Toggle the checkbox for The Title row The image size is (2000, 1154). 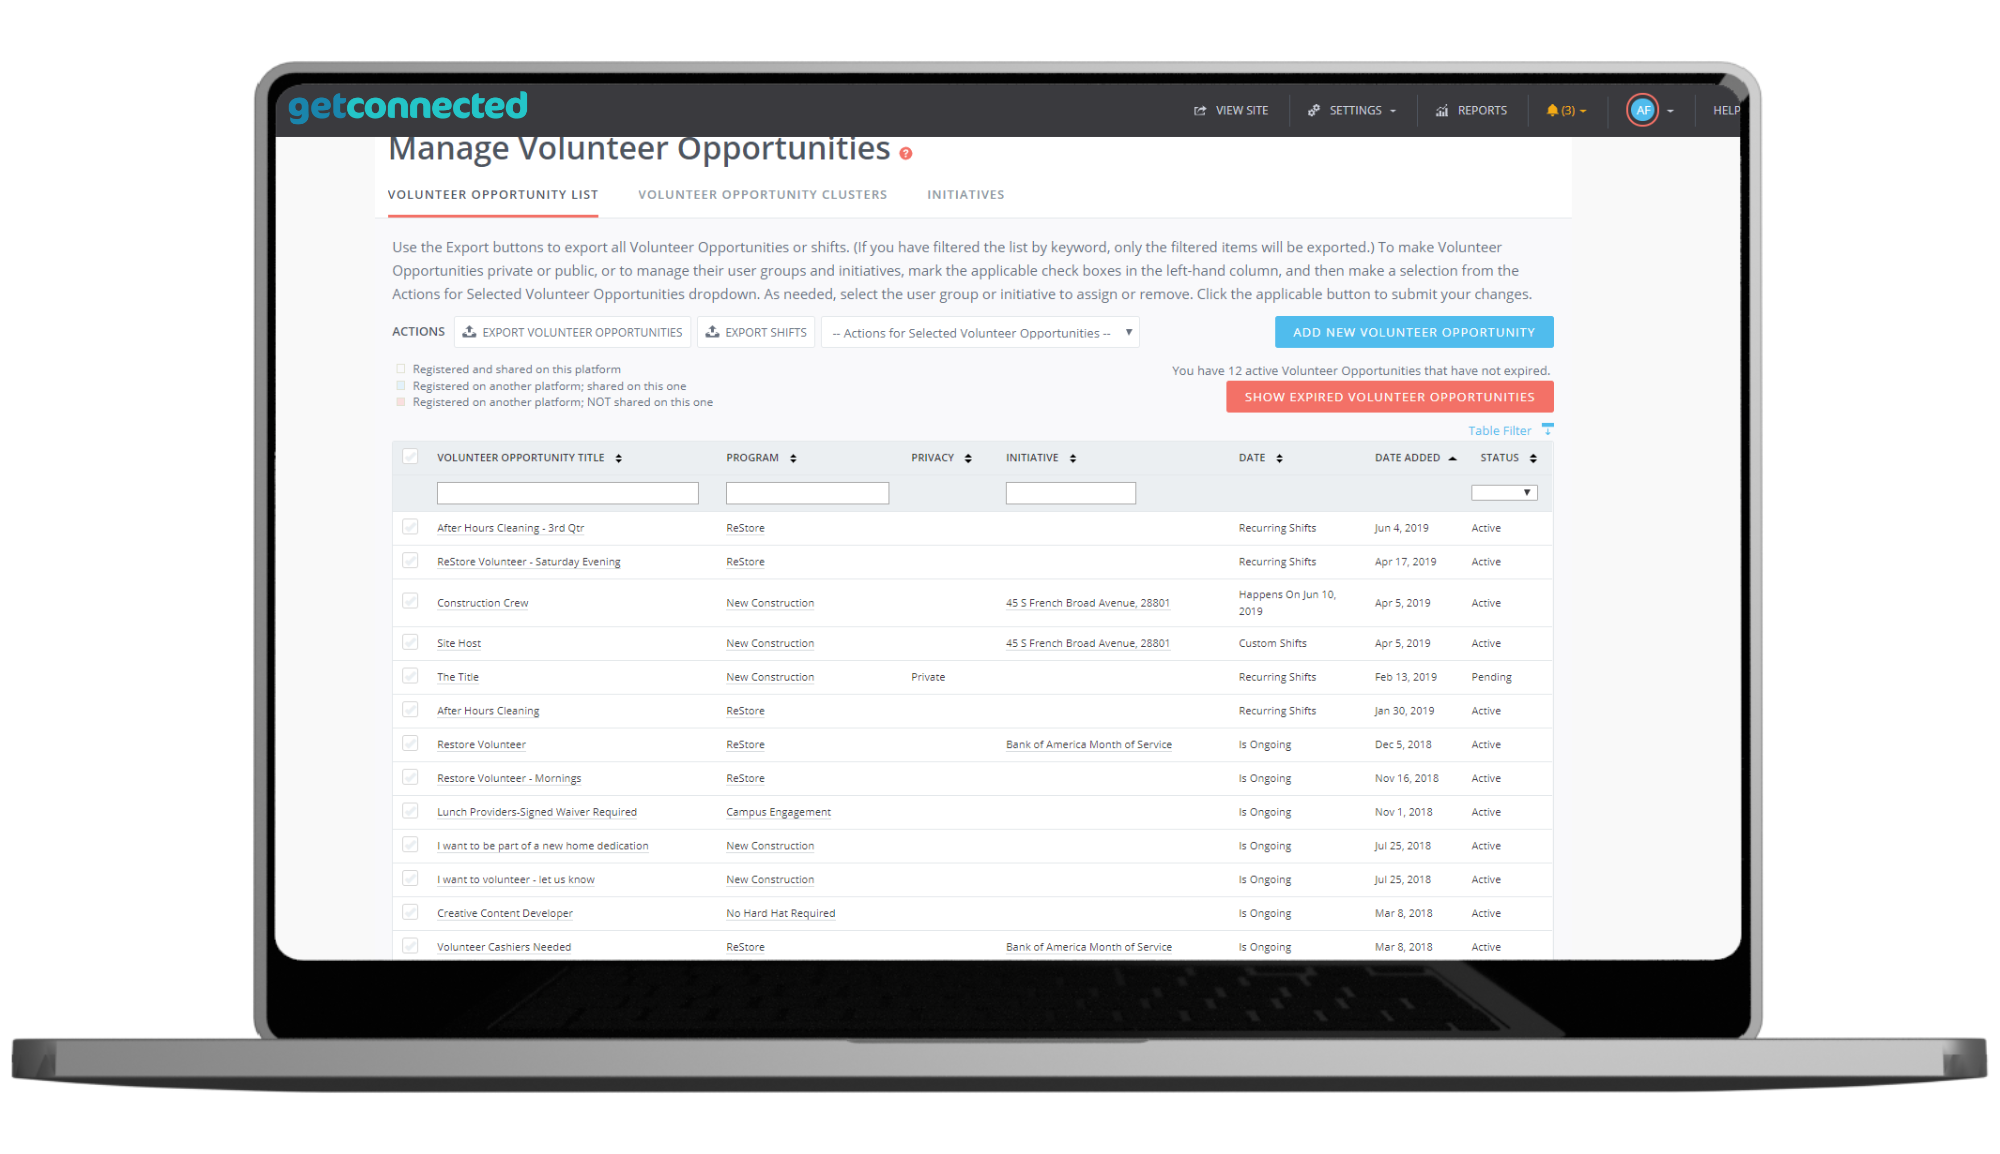[x=409, y=675]
